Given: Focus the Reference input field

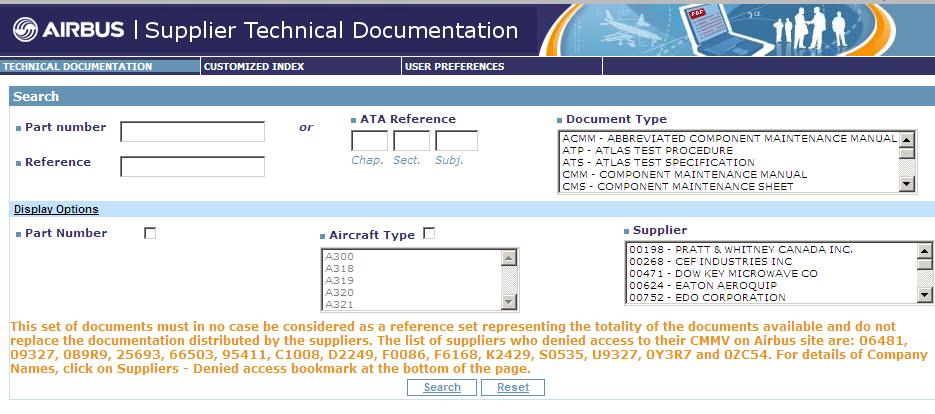Looking at the screenshot, I should point(193,166).
